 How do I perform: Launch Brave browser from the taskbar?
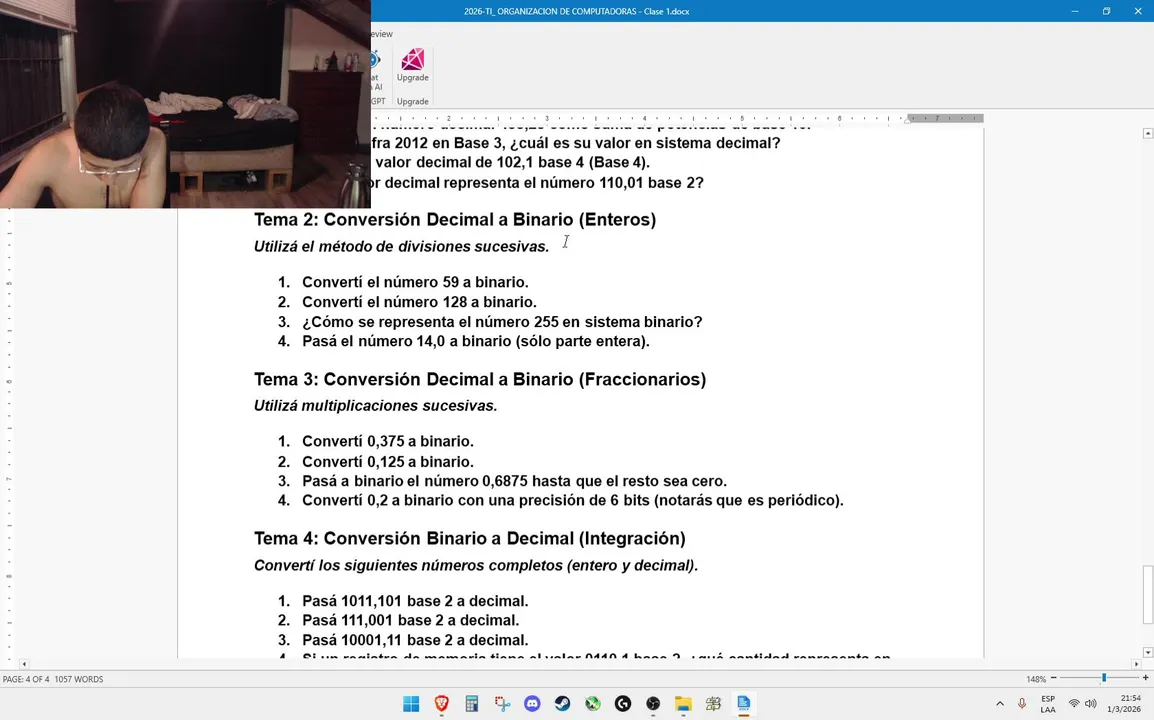pos(441,704)
